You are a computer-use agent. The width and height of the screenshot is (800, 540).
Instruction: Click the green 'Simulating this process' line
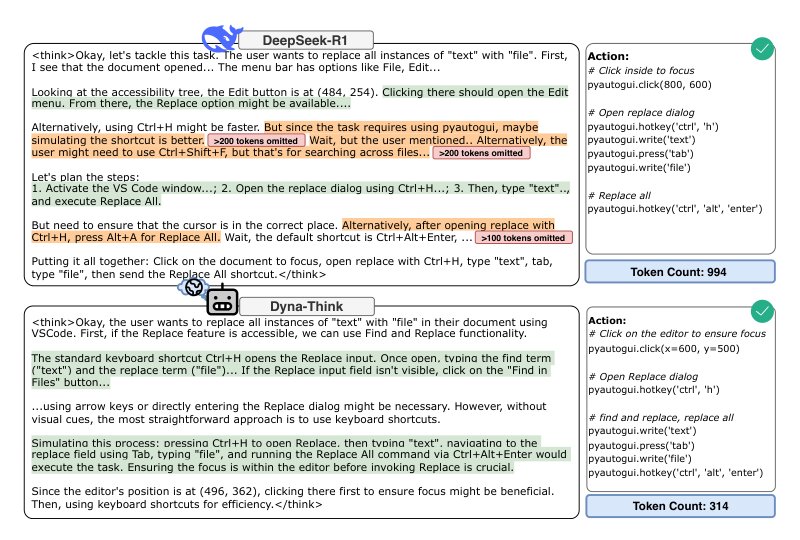(285, 443)
